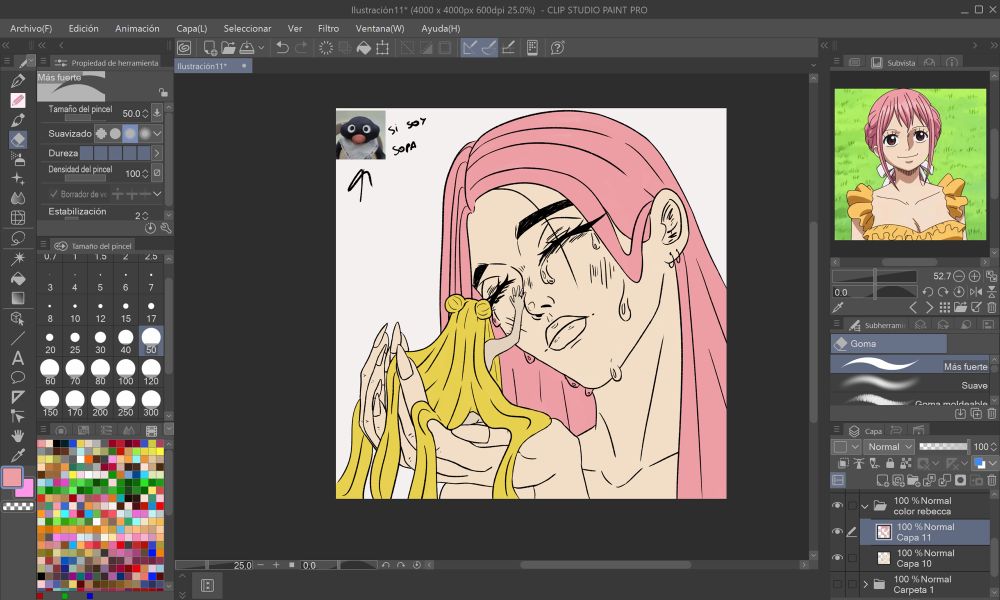Screen dimensions: 1000x600
Task: Select the Brush tool
Action: 18,120
